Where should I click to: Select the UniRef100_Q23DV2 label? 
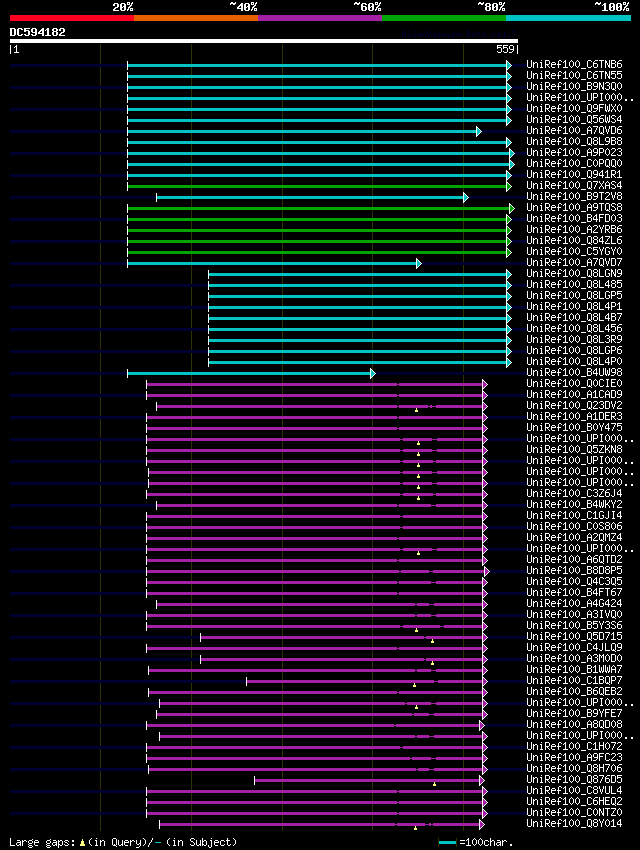click(574, 405)
